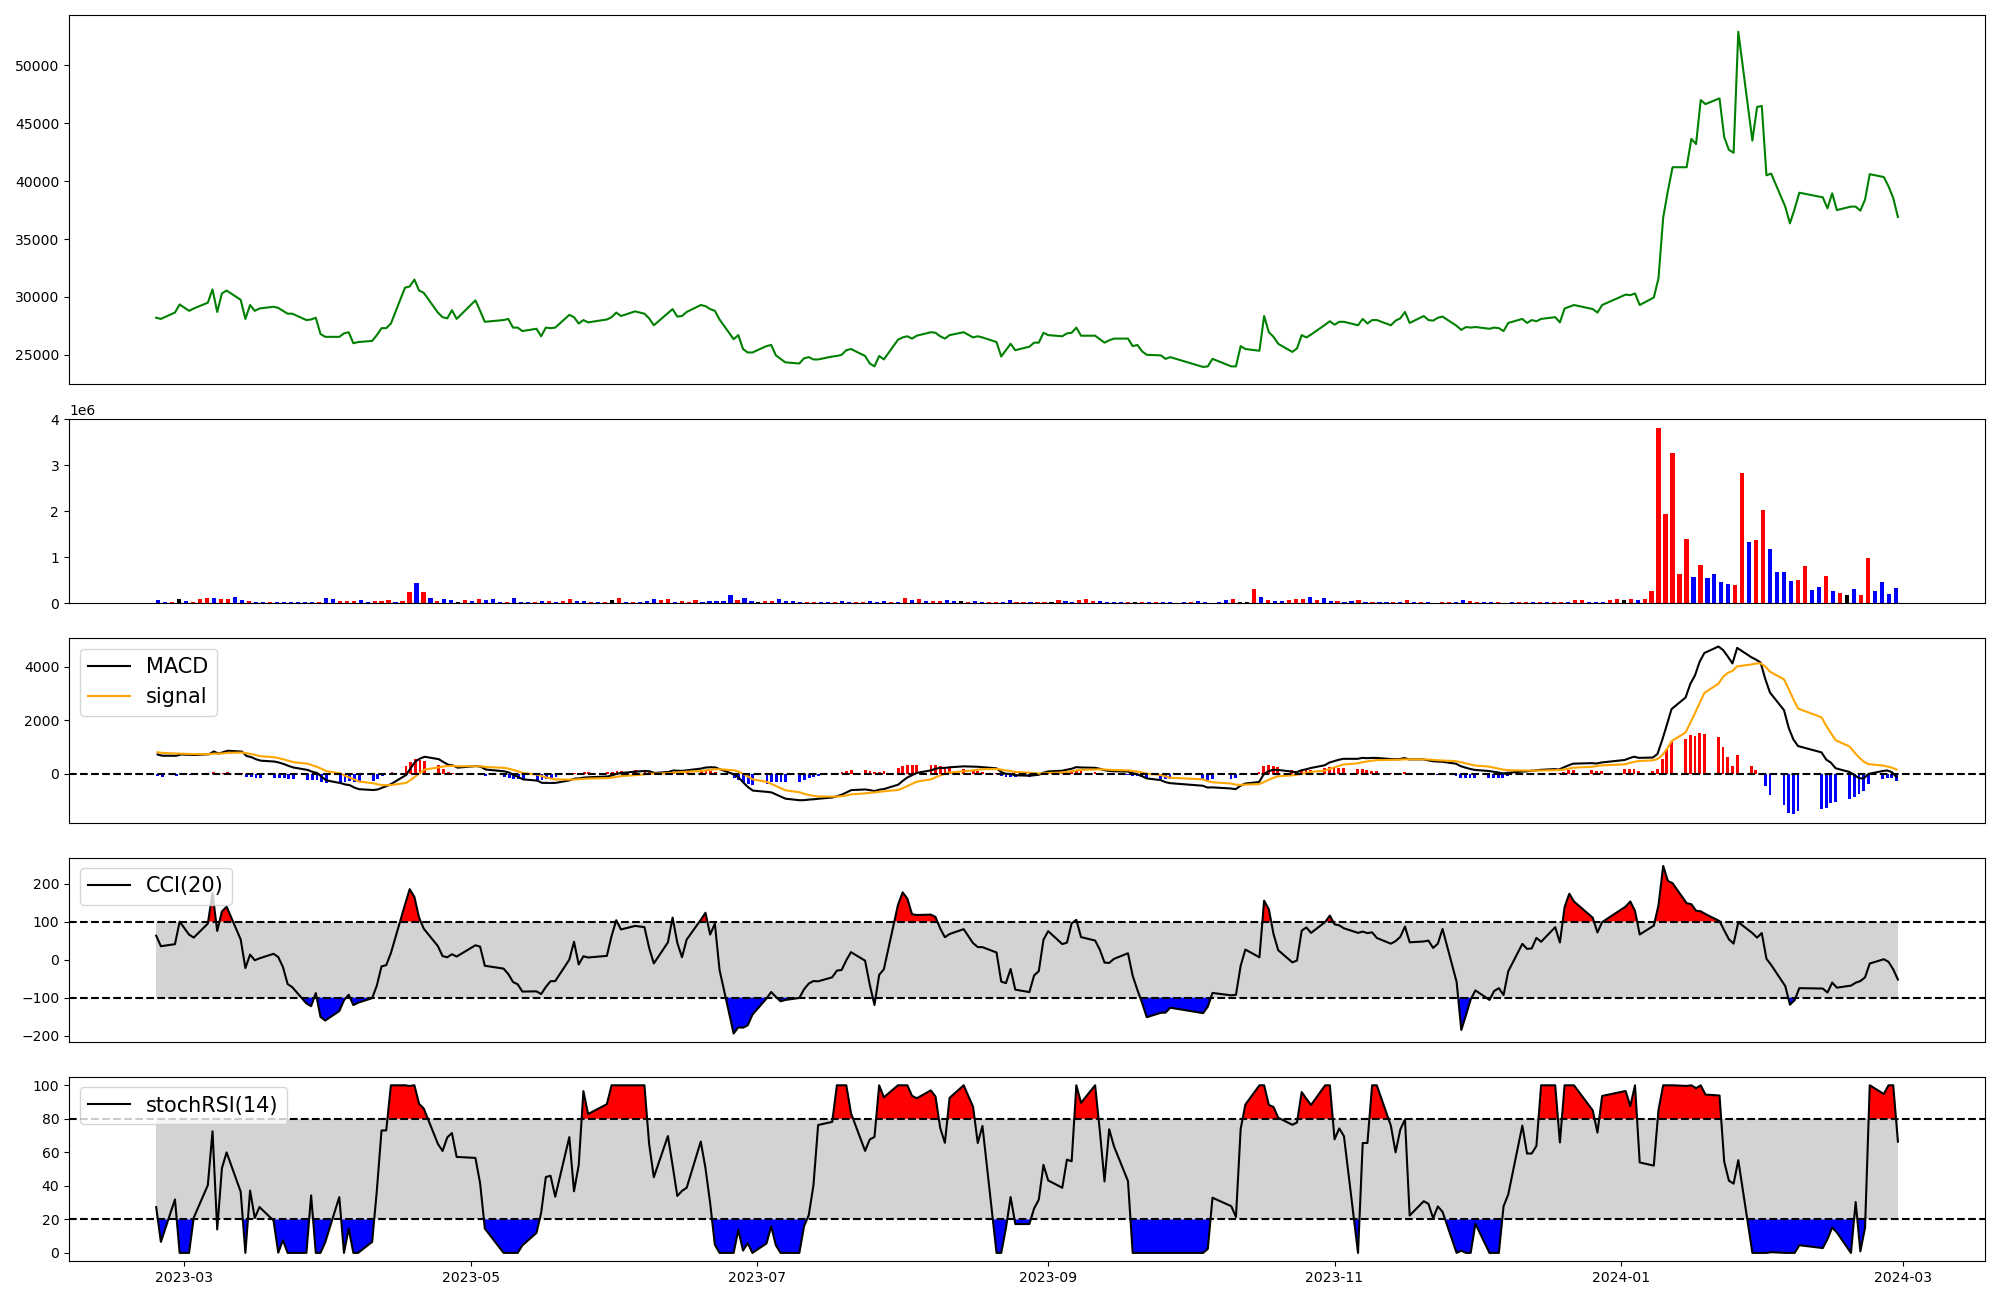Click the 25000 price axis tick label
The width and height of the screenshot is (2000, 1300).
(37, 355)
